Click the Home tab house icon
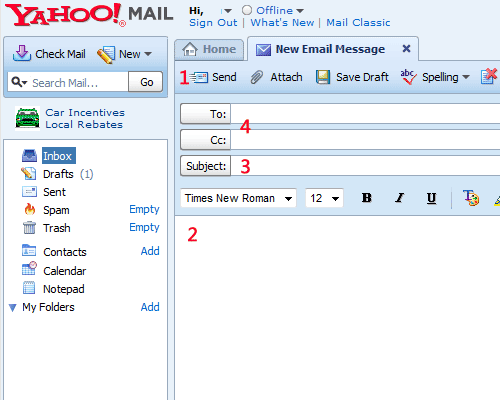 tap(190, 49)
